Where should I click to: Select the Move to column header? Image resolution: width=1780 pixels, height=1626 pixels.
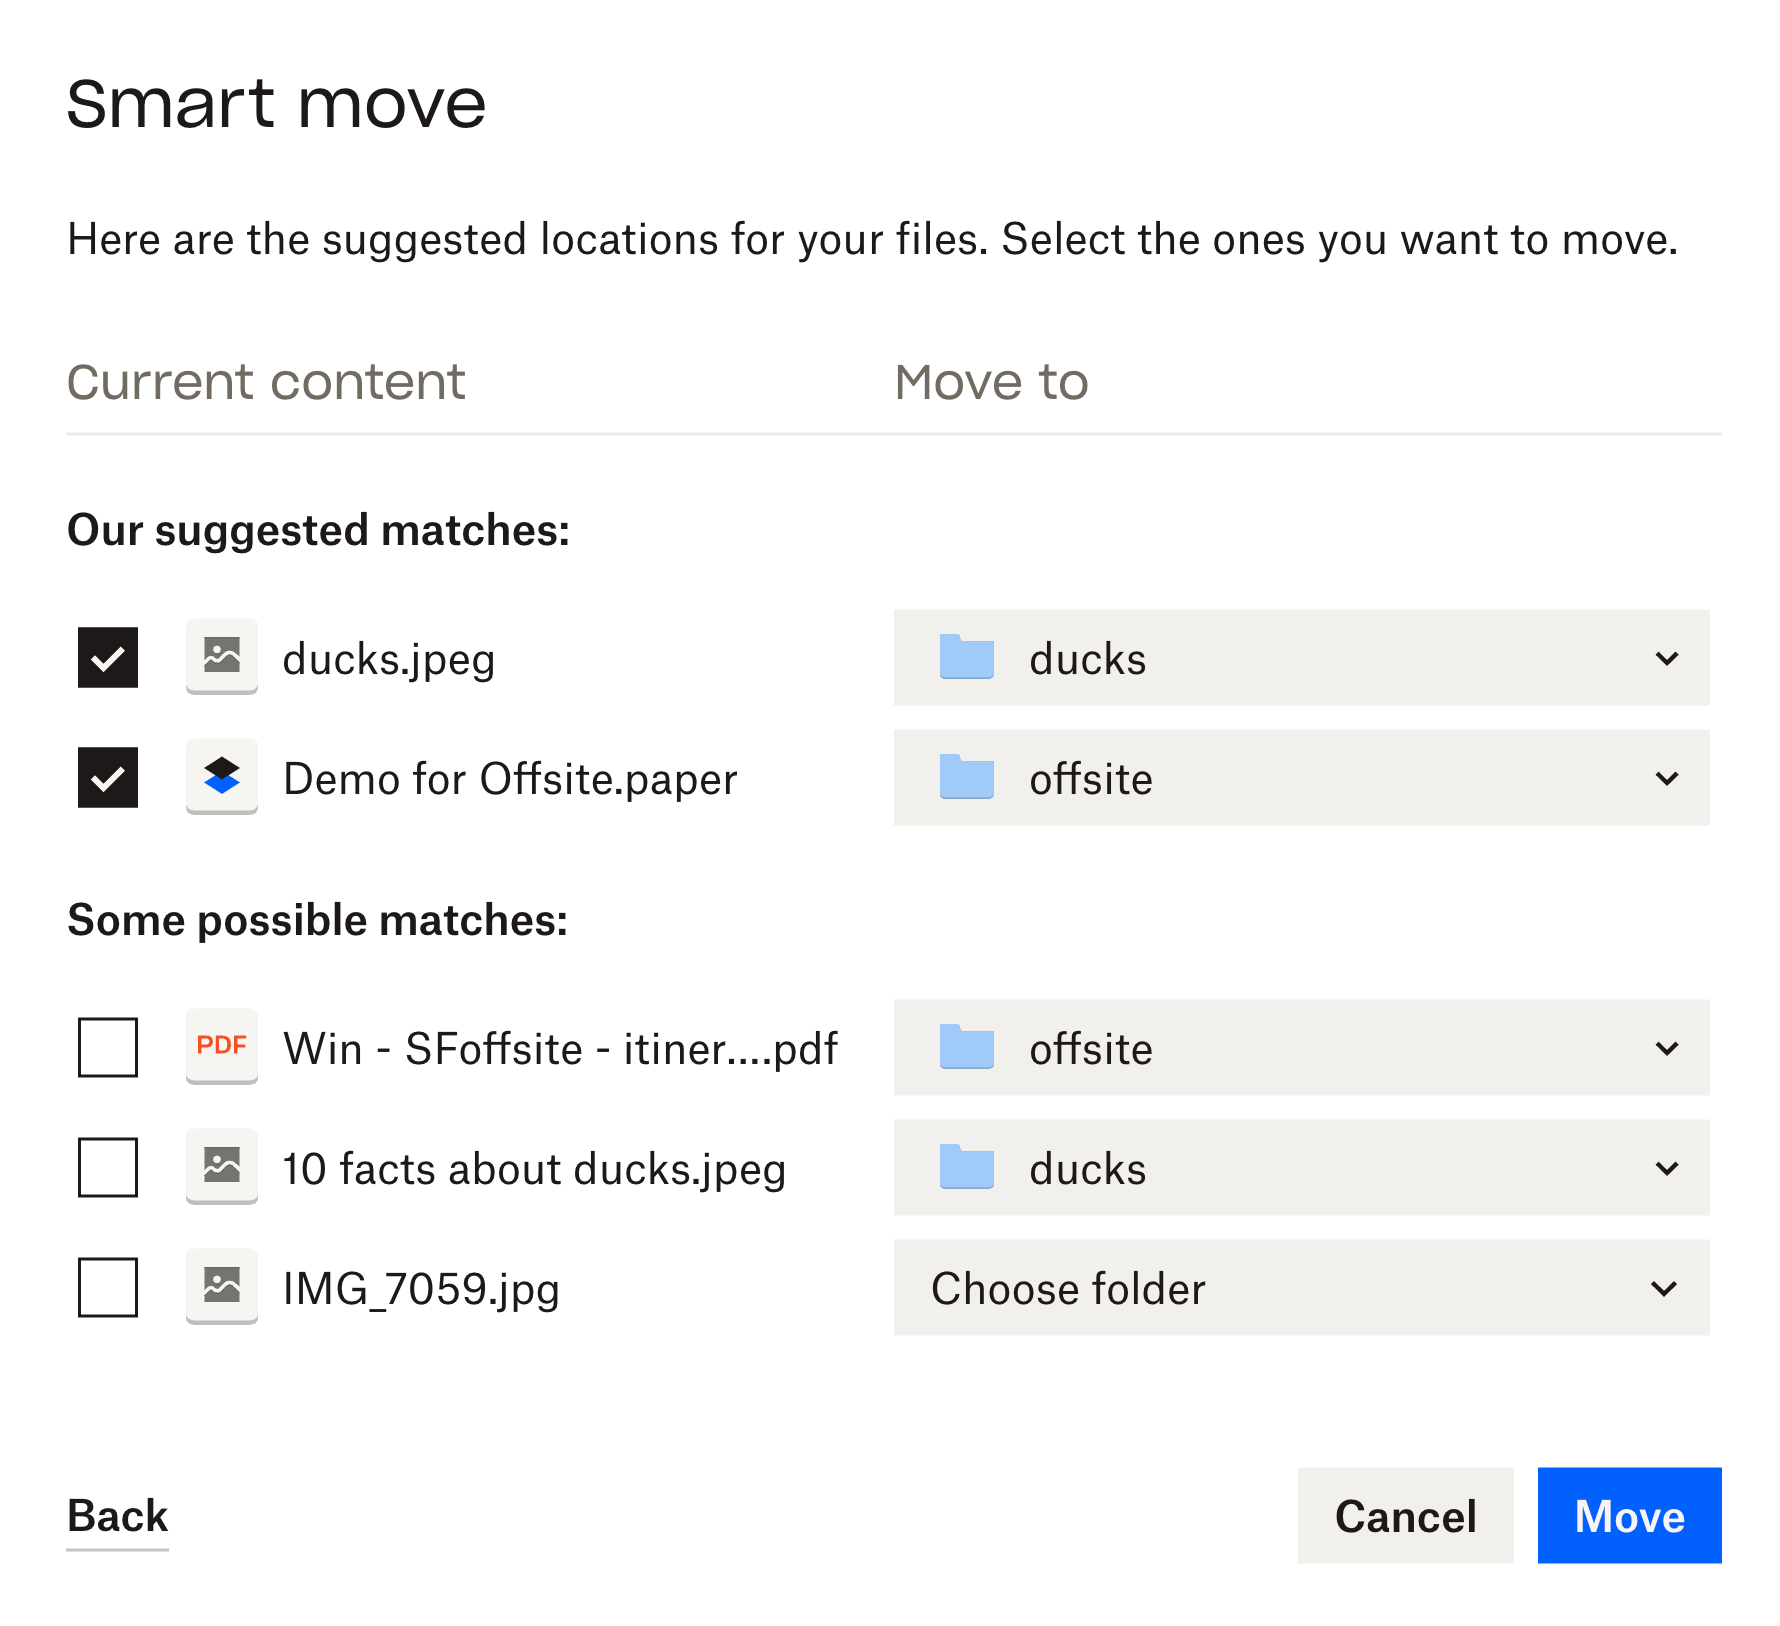coord(991,382)
